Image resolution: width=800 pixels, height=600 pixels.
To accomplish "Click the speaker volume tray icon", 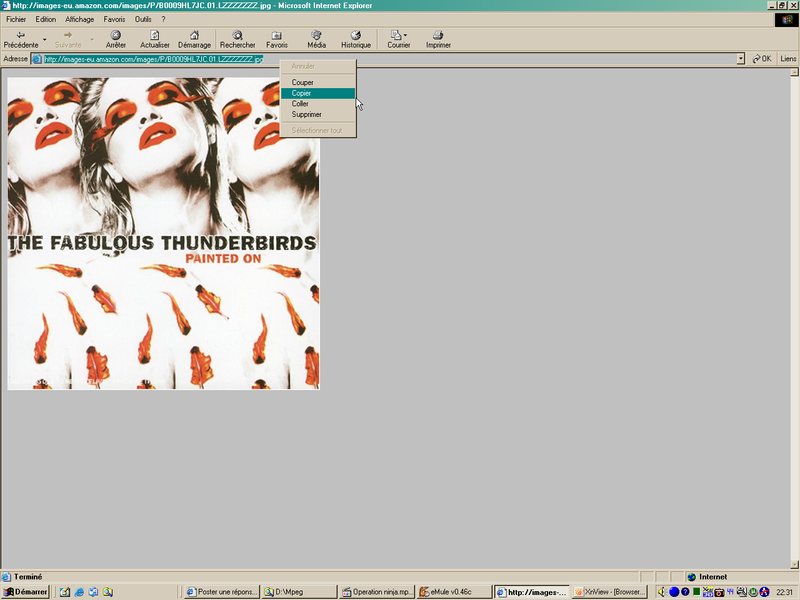I will tap(662, 592).
